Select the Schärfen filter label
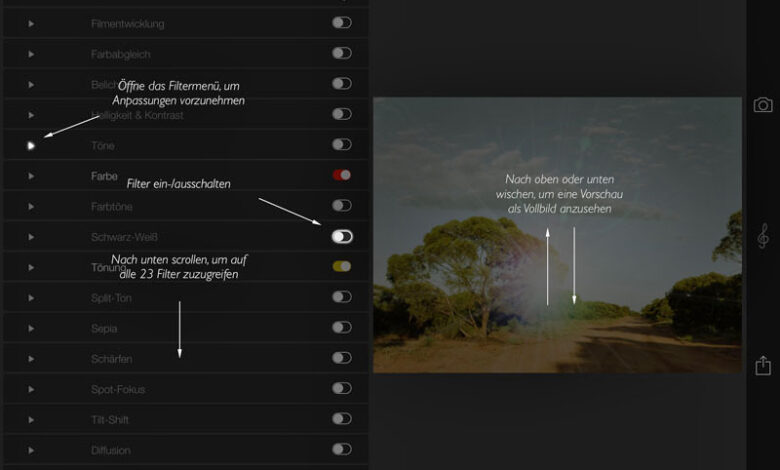 111,359
